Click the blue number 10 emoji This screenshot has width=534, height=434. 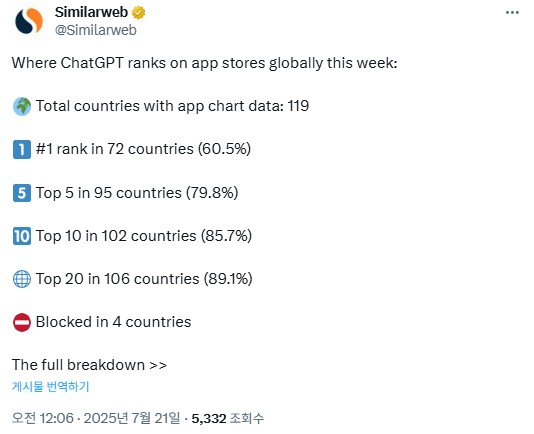22,236
